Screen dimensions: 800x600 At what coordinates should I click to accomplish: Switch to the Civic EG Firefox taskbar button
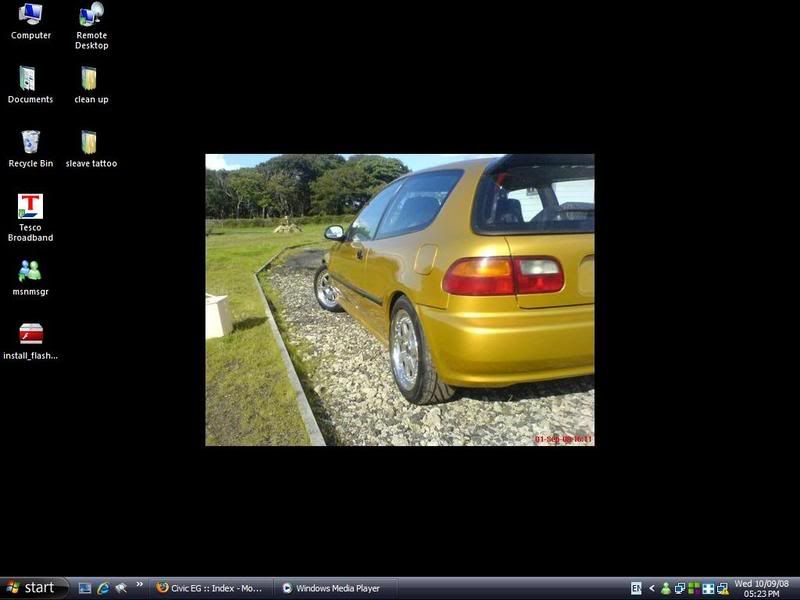point(211,588)
